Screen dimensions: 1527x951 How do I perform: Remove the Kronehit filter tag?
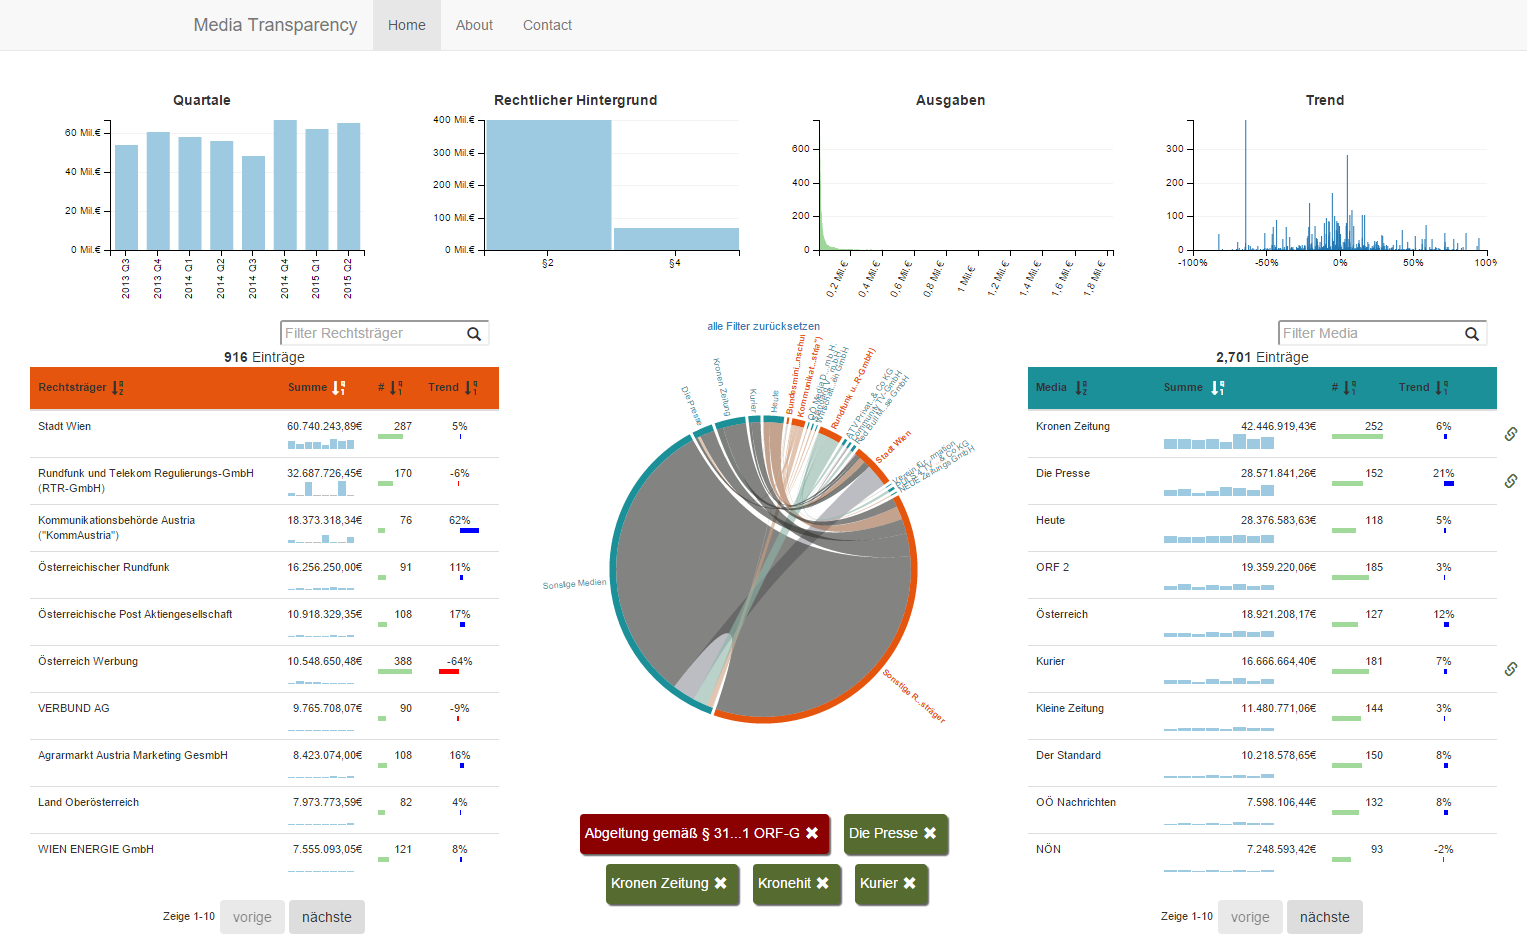pyautogui.click(x=822, y=883)
